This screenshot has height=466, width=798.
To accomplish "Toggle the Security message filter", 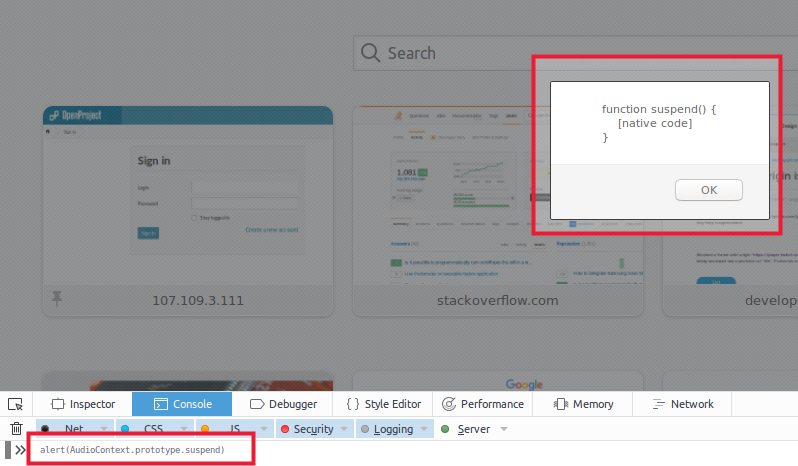I will pyautogui.click(x=306, y=429).
